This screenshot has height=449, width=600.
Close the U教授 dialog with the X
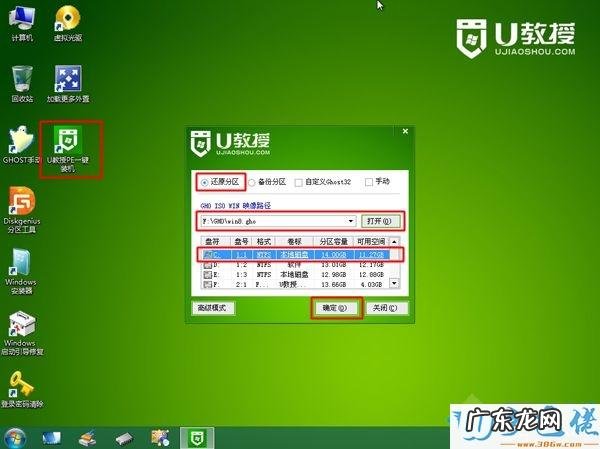[x=405, y=131]
